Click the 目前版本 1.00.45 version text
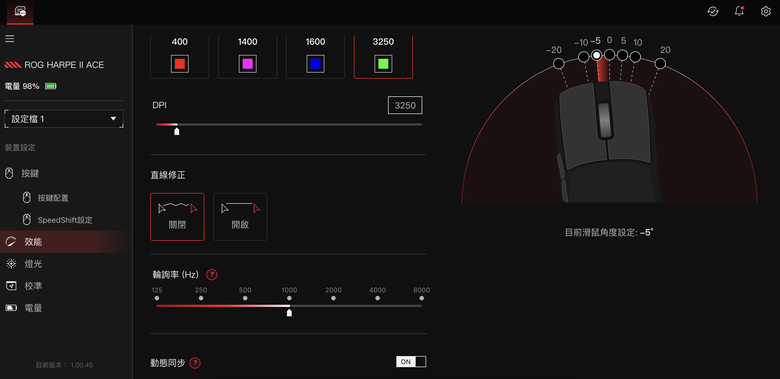Viewport: 780px width, 379px height. coord(64,365)
